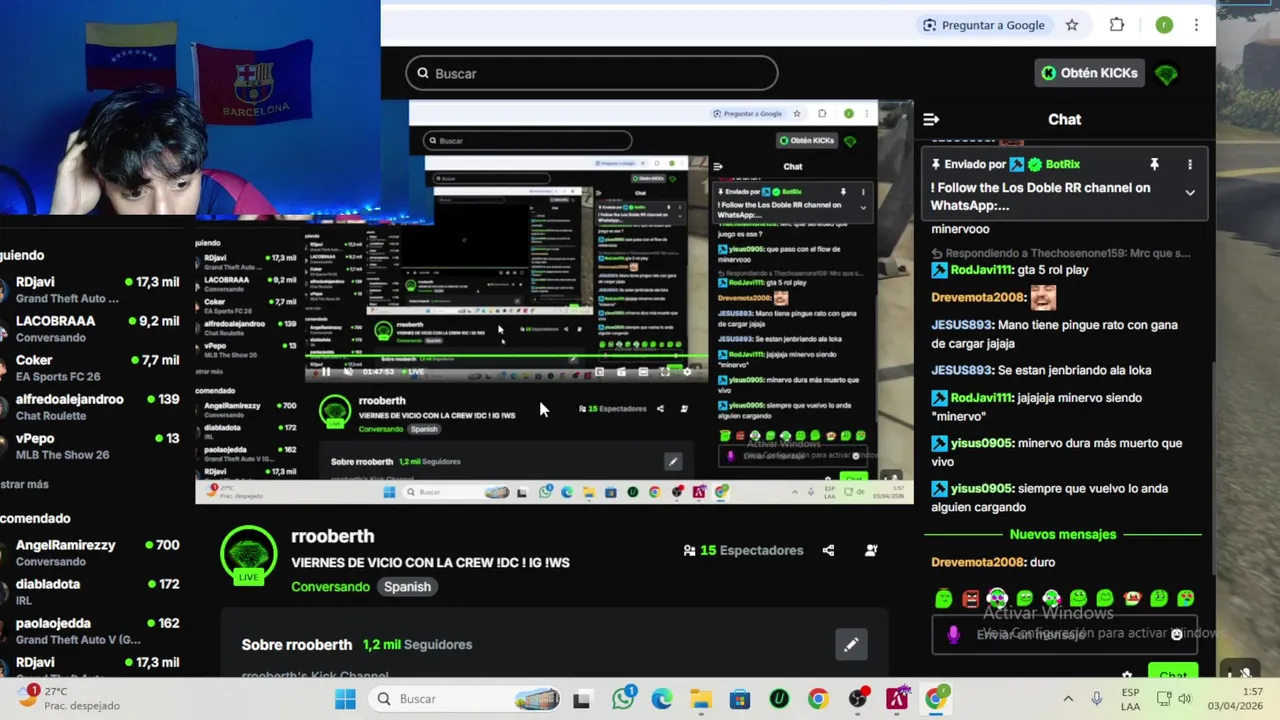The image size is (1280, 720).
Task: Open the green U app on the taskbar
Action: [x=779, y=699]
